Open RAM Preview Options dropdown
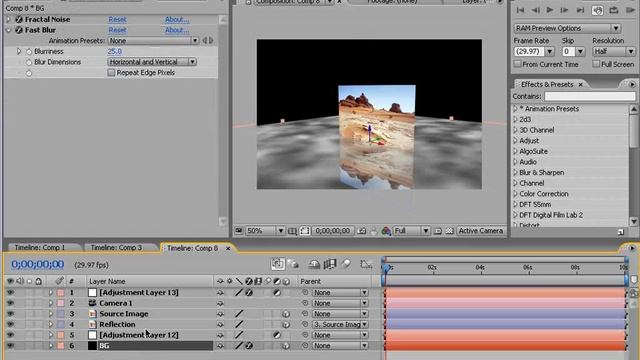Viewport: 640px width, 360px height. pyautogui.click(x=567, y=28)
